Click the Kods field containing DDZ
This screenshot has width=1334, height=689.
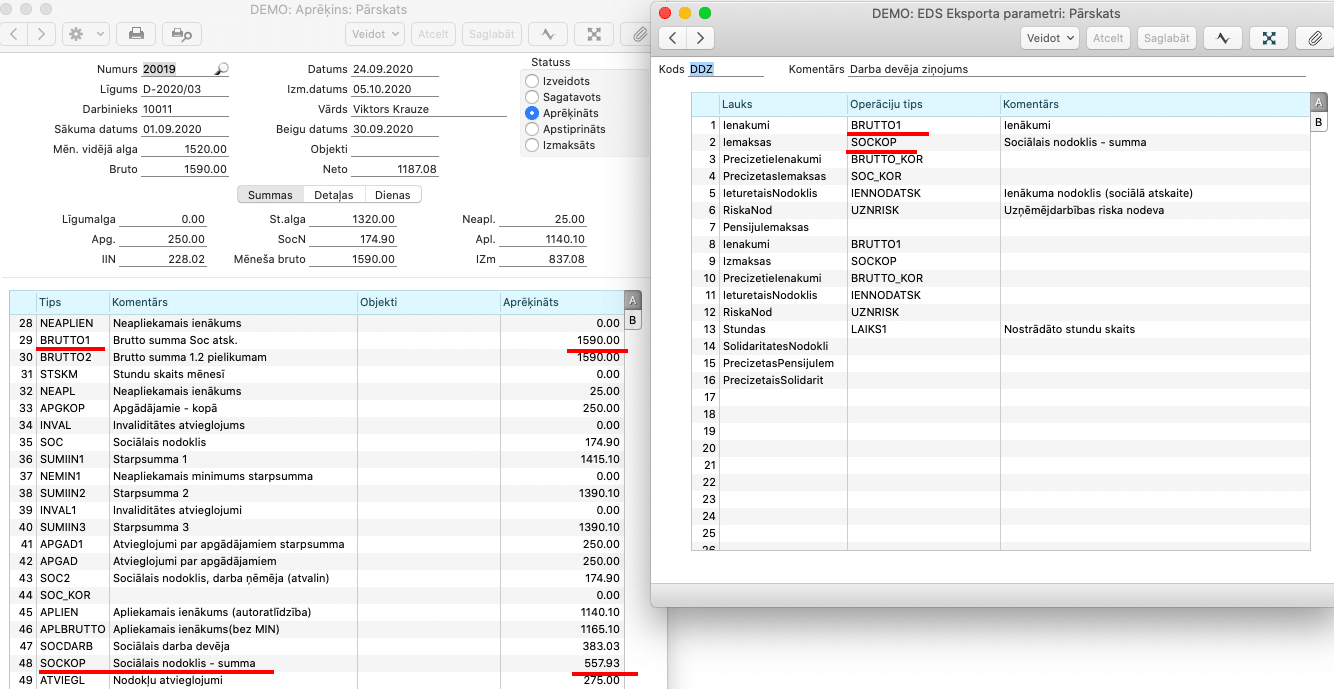point(725,70)
